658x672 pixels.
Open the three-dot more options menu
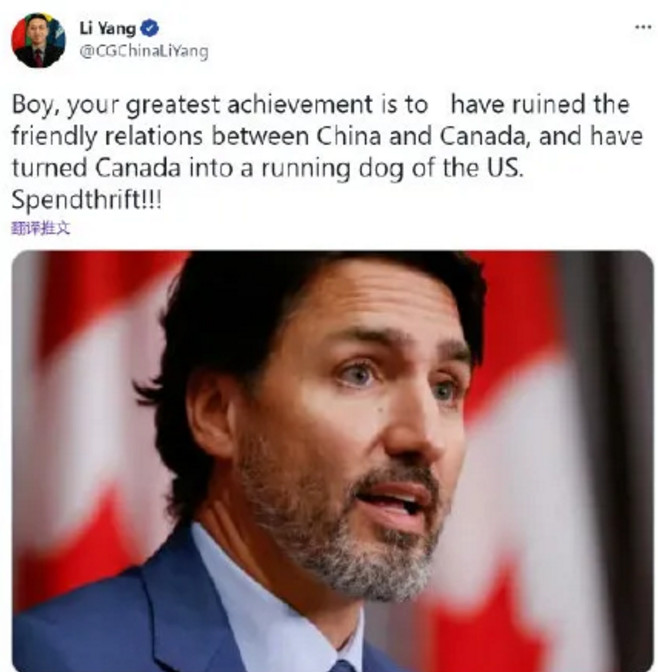point(643,27)
